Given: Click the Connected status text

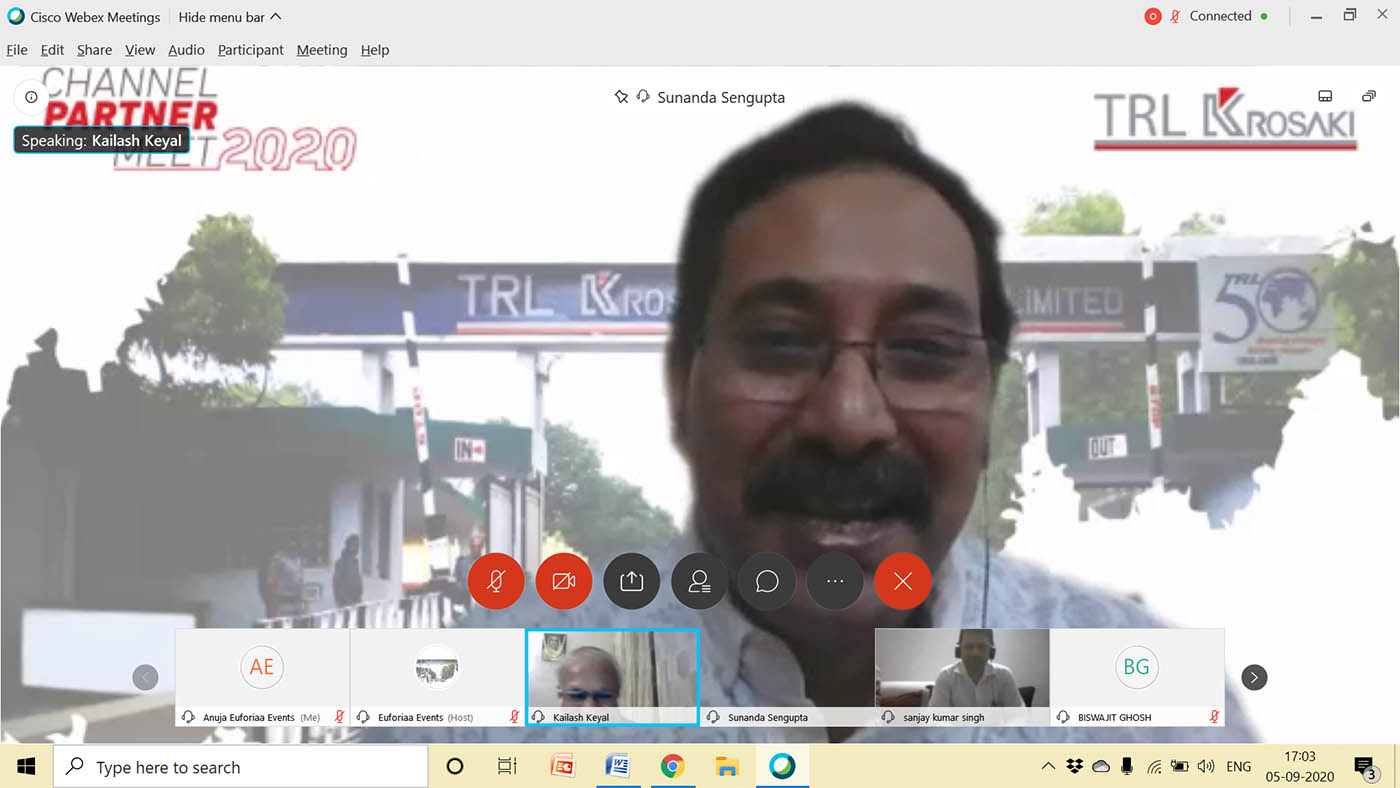Looking at the screenshot, I should [x=1220, y=16].
